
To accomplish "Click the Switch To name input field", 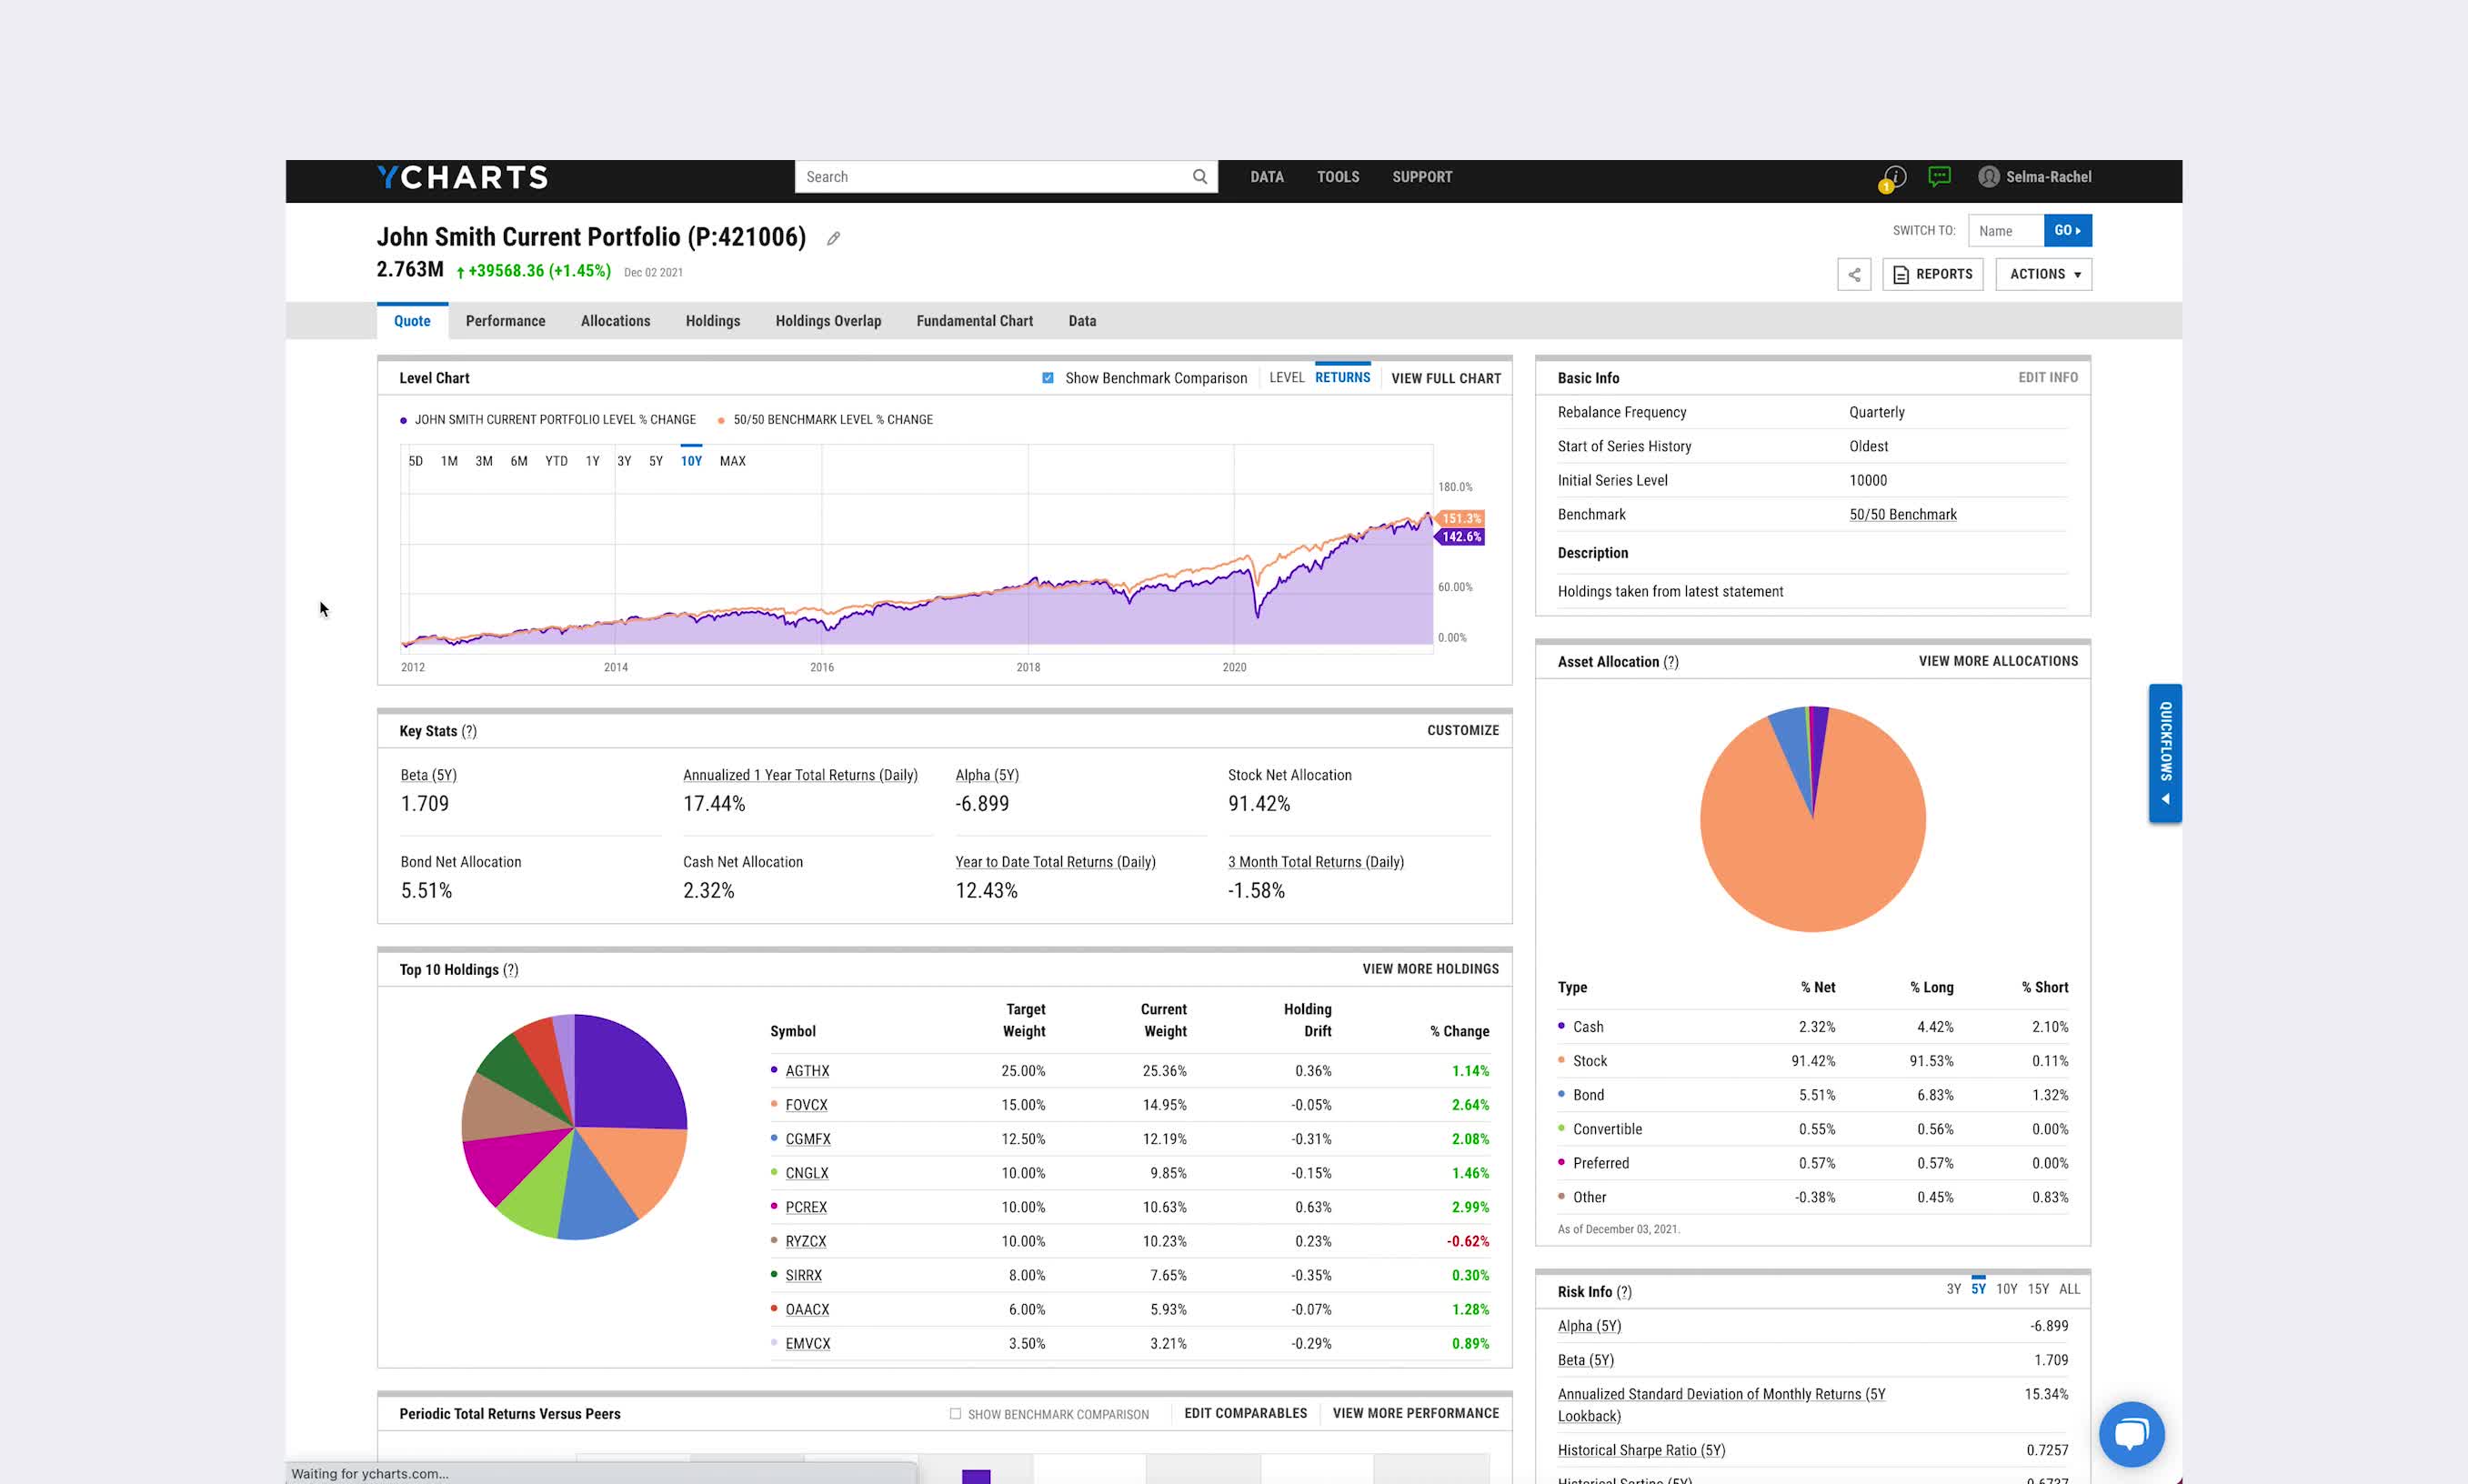I will coord(2005,231).
